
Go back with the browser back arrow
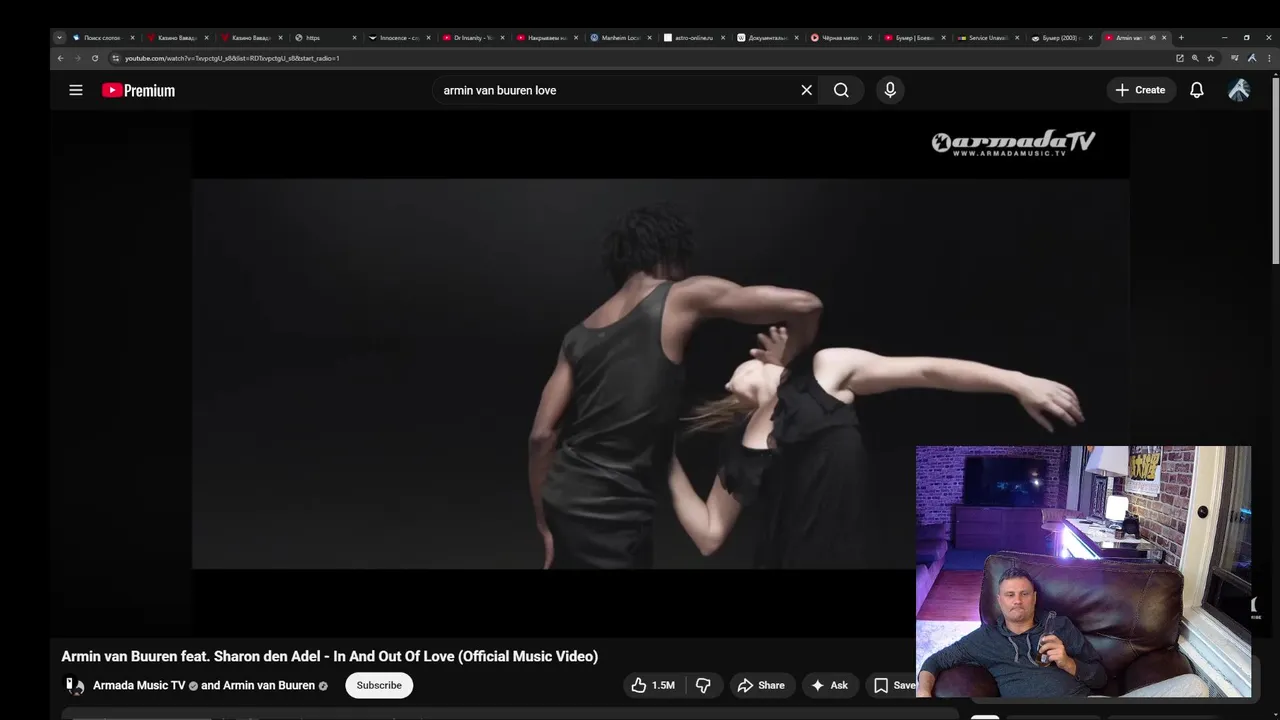coord(60,58)
